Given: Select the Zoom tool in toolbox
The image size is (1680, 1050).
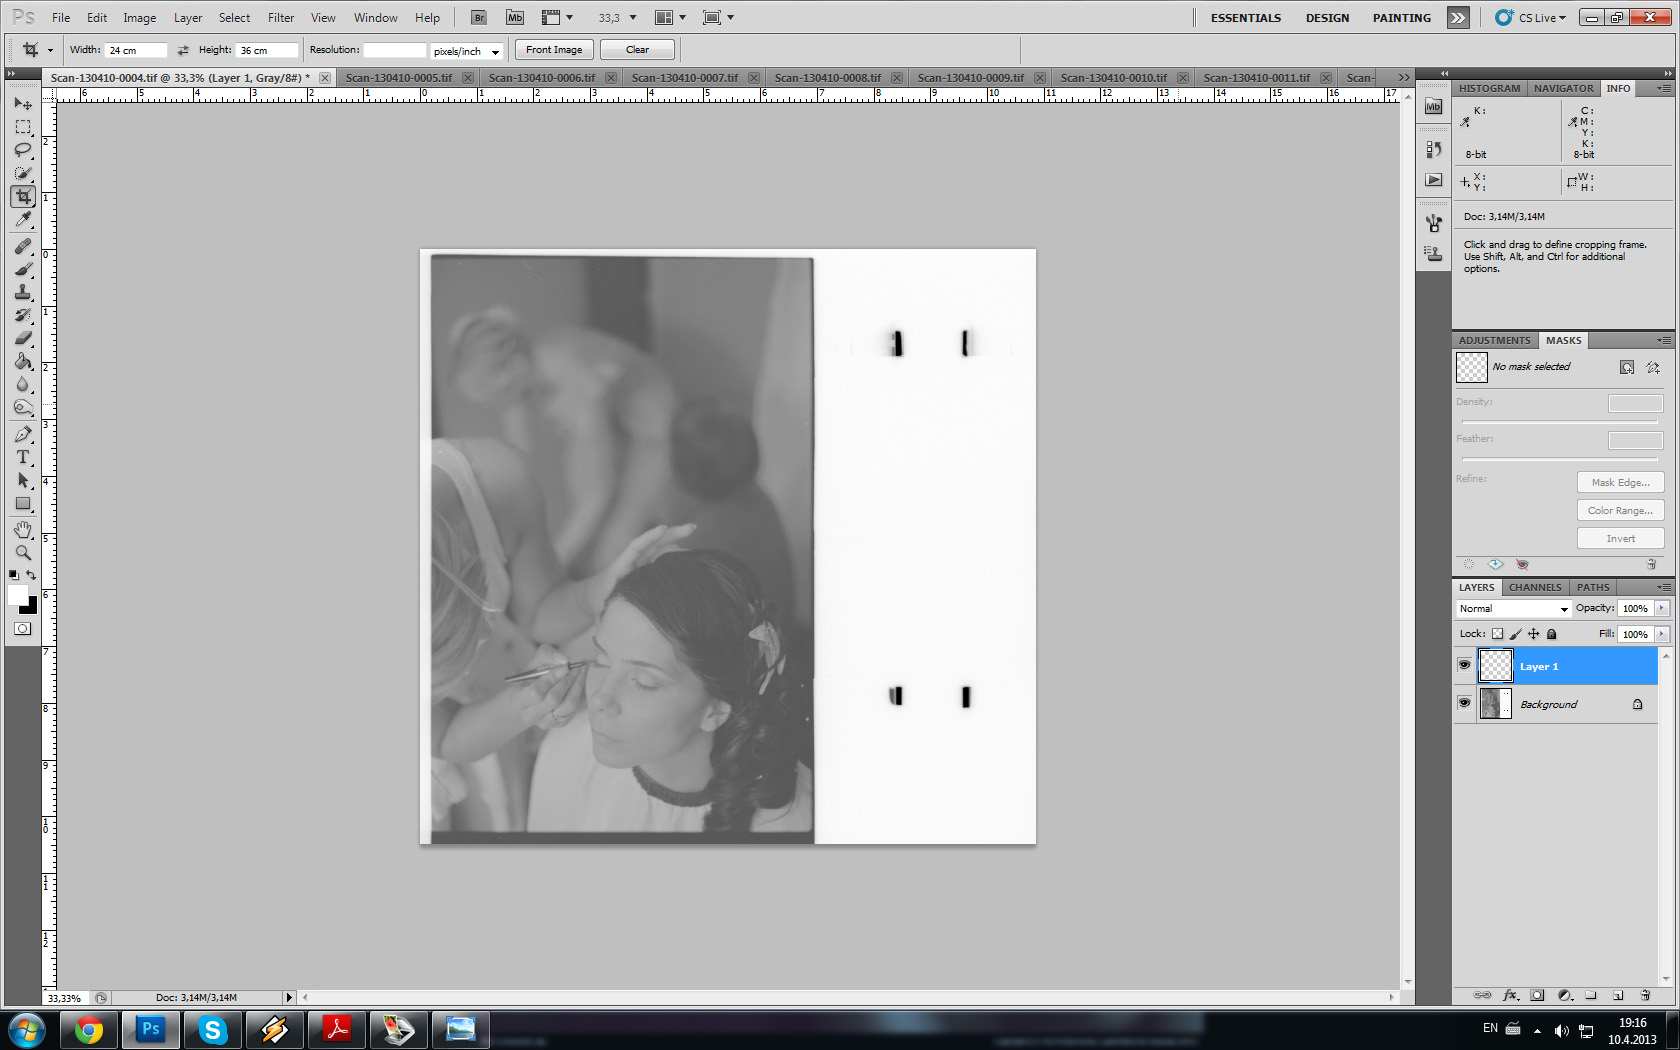Looking at the screenshot, I should pyautogui.click(x=23, y=553).
